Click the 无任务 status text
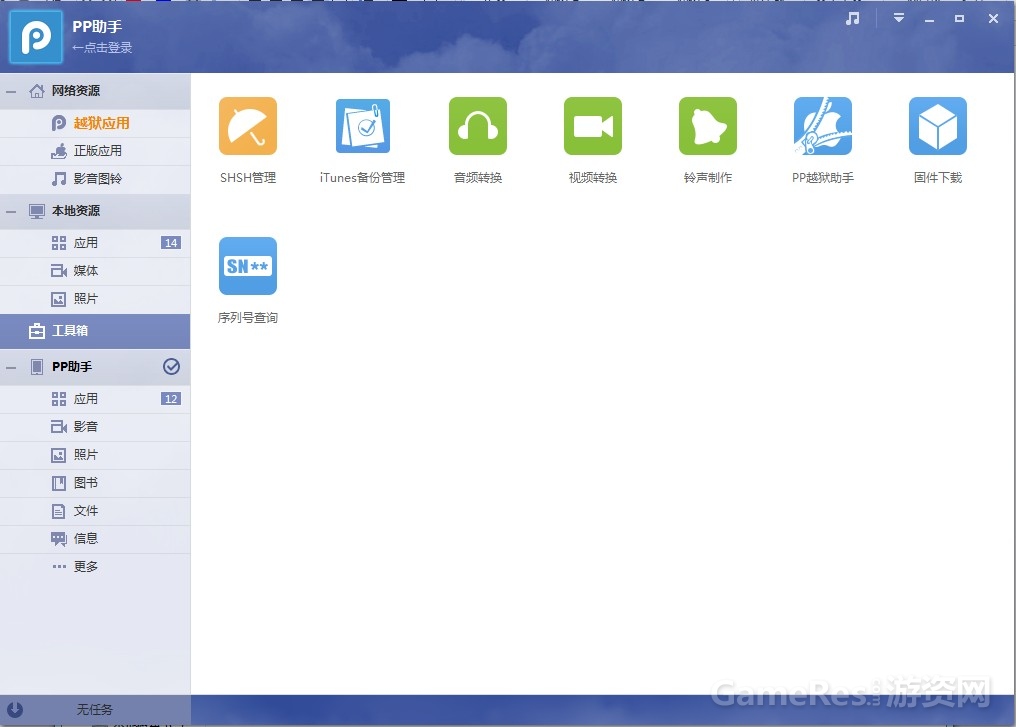 pos(95,710)
